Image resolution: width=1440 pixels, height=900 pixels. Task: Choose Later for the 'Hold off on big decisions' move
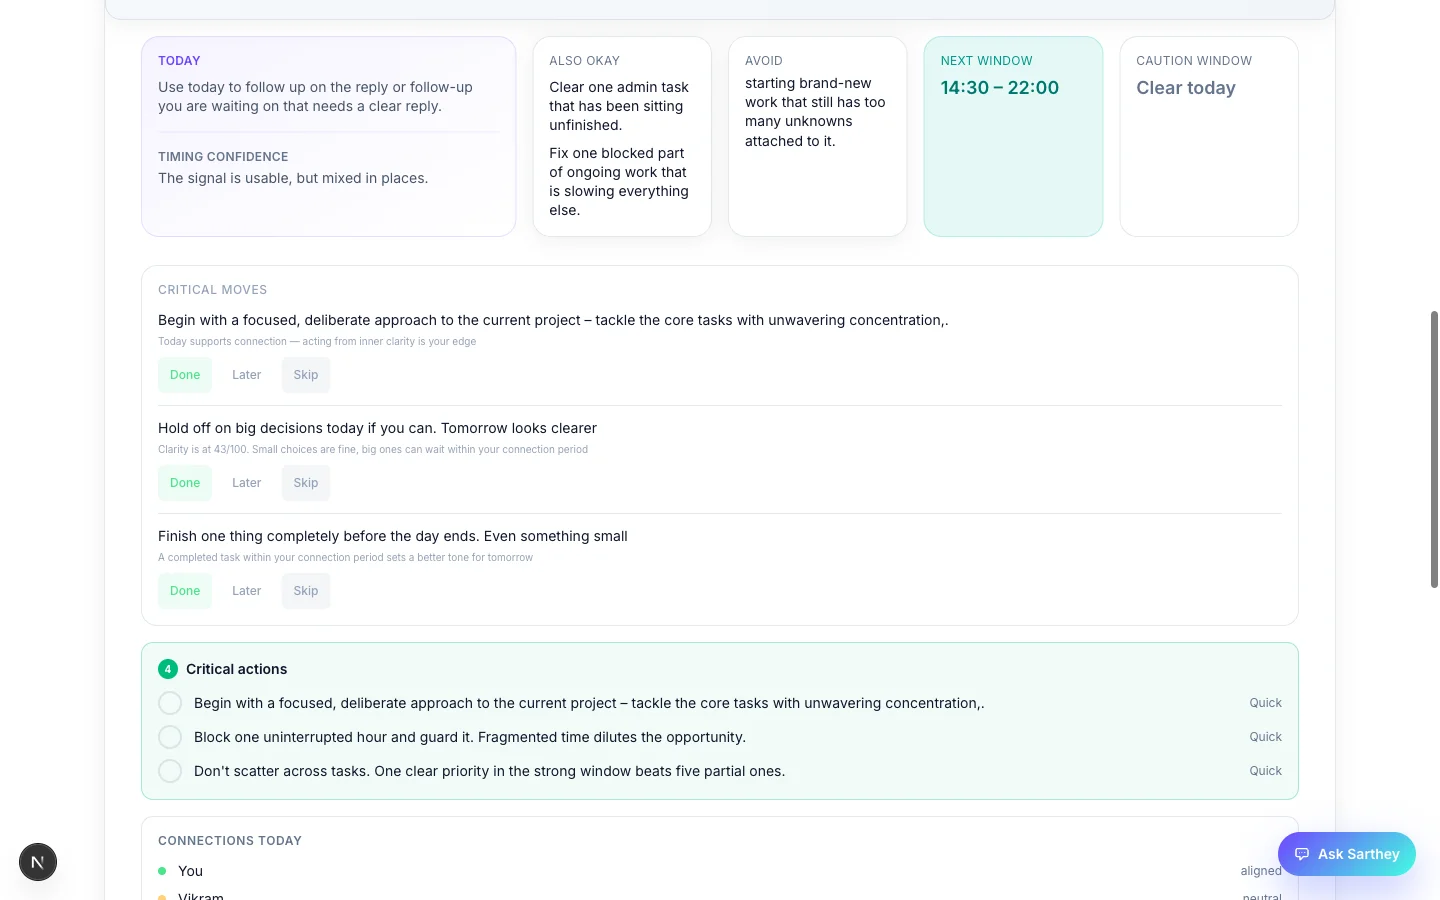click(x=246, y=483)
